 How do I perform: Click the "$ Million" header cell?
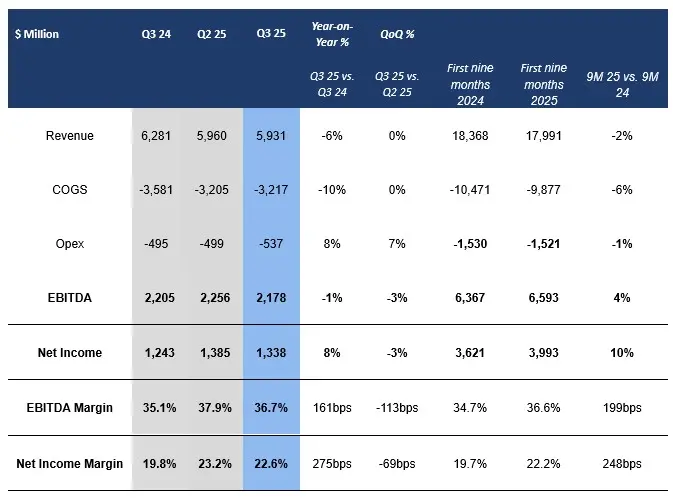(x=38, y=34)
